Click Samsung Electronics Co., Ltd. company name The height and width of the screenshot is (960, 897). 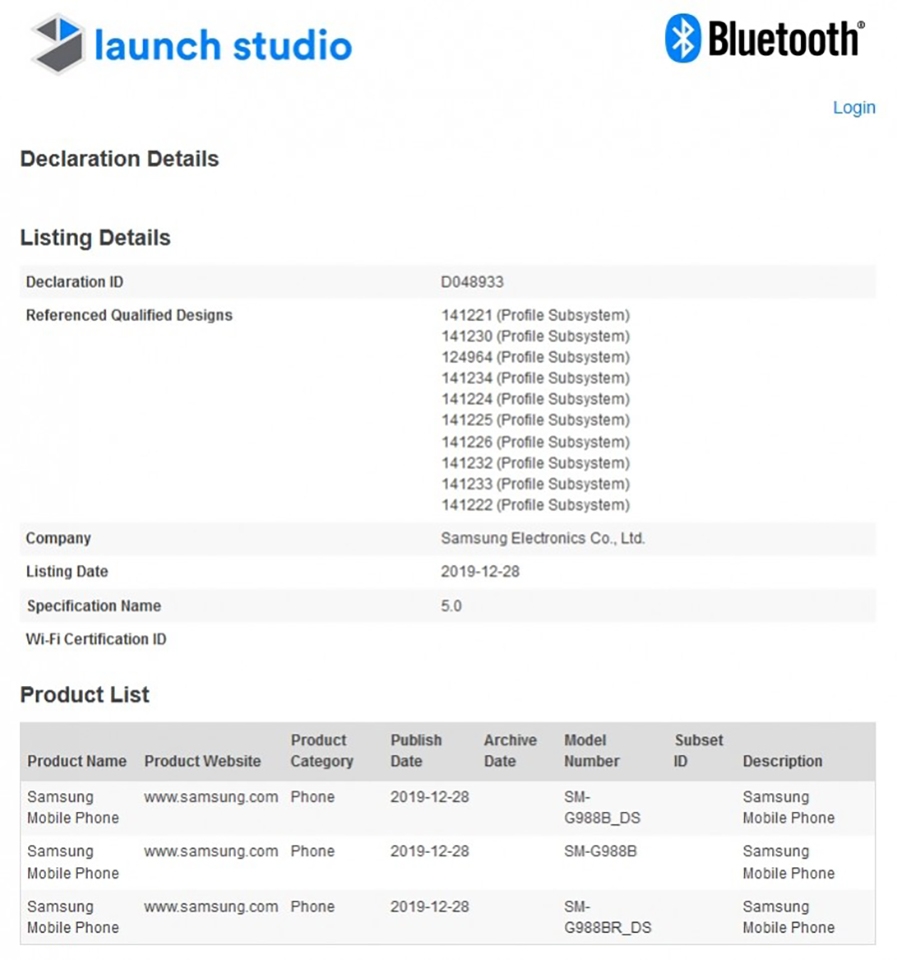(x=542, y=538)
